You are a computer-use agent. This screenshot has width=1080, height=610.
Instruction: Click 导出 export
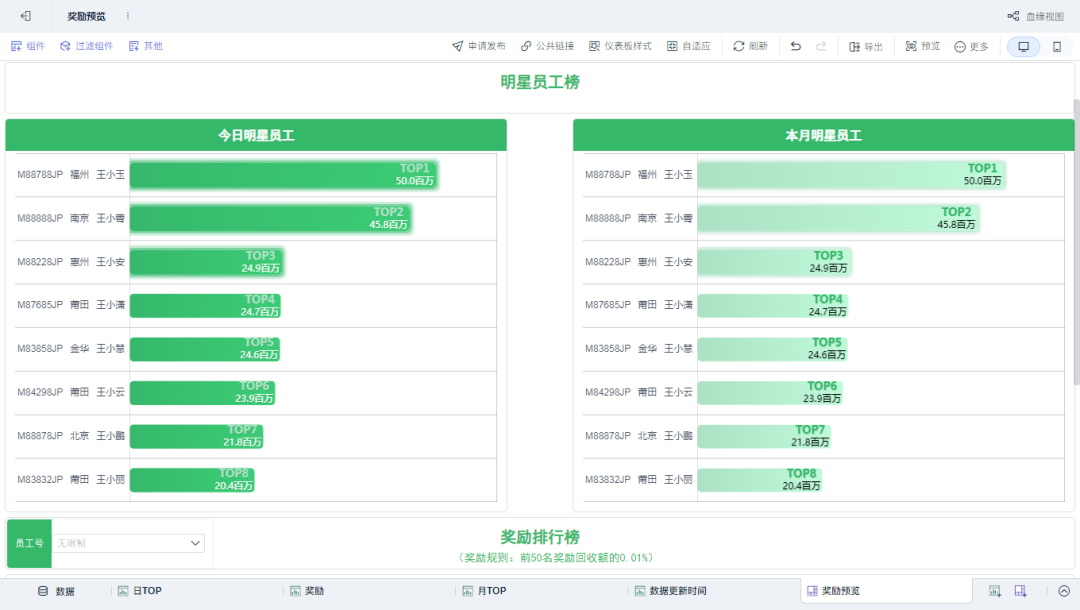pyautogui.click(x=866, y=46)
